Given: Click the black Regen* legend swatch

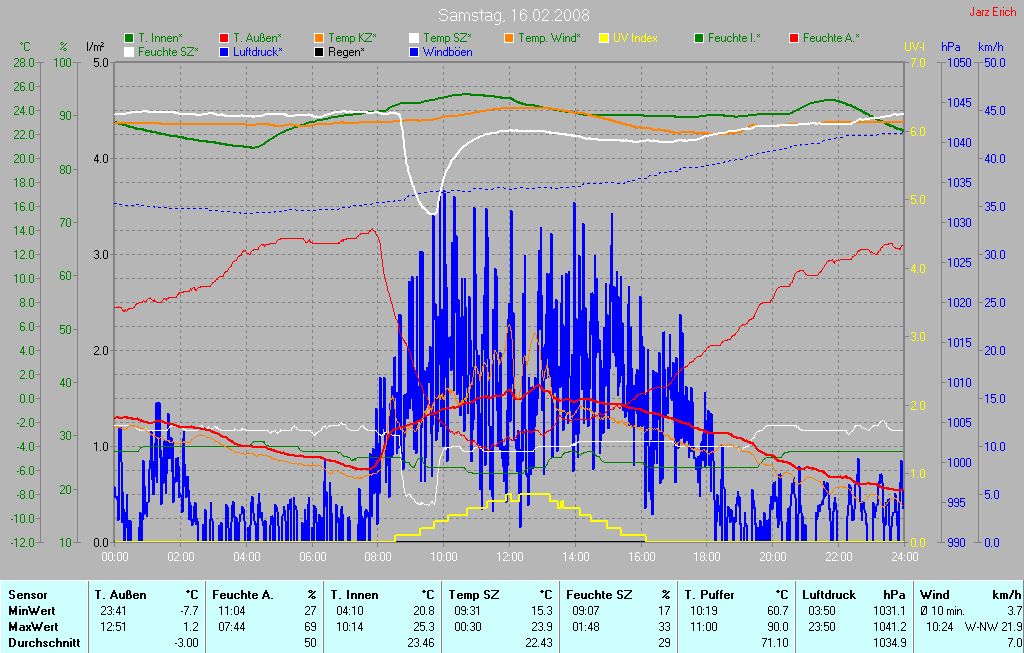Looking at the screenshot, I should coord(319,52).
